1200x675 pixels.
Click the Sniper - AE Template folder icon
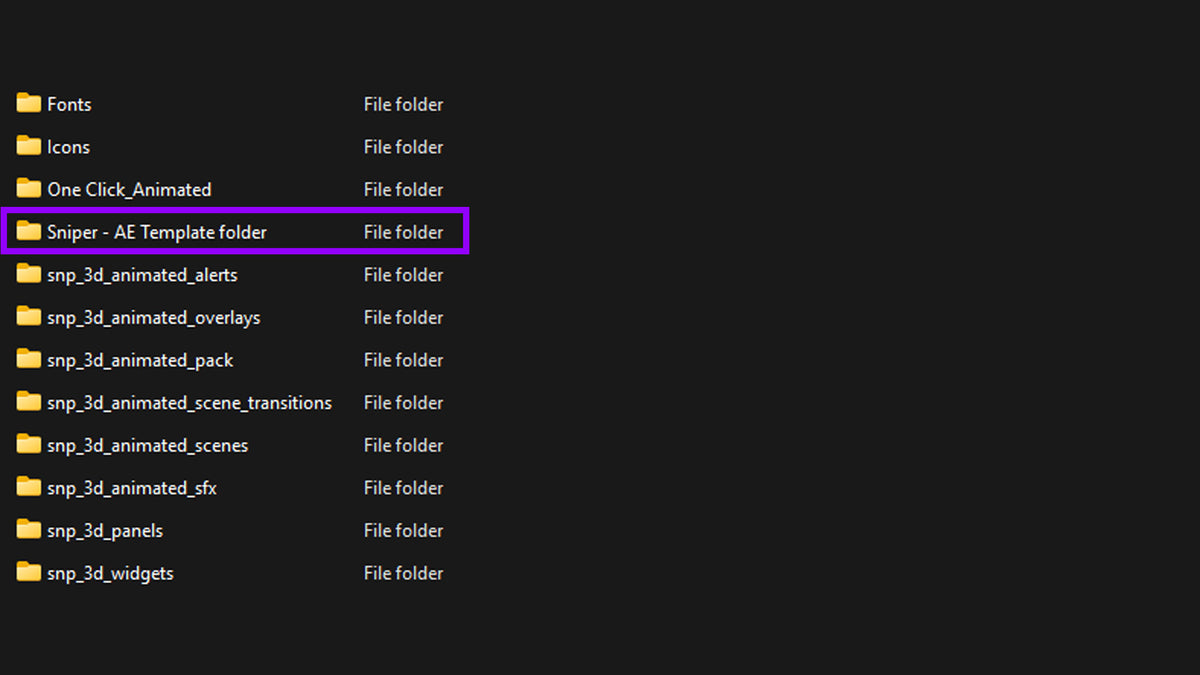tap(29, 231)
